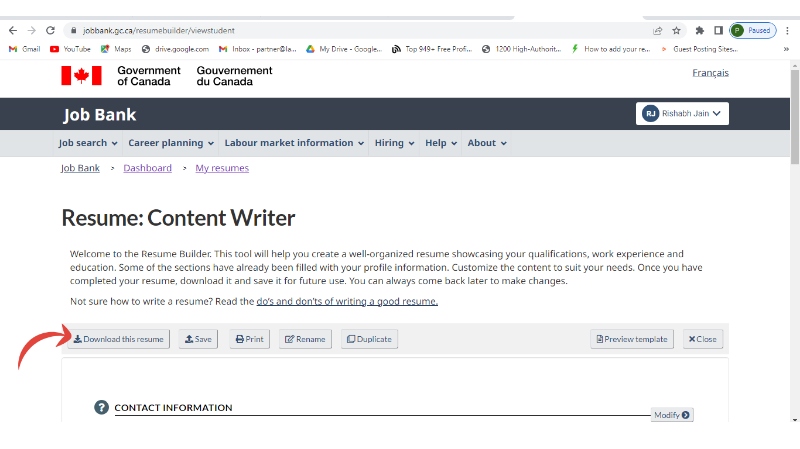Bookmark this page with the star icon

pos(677,31)
